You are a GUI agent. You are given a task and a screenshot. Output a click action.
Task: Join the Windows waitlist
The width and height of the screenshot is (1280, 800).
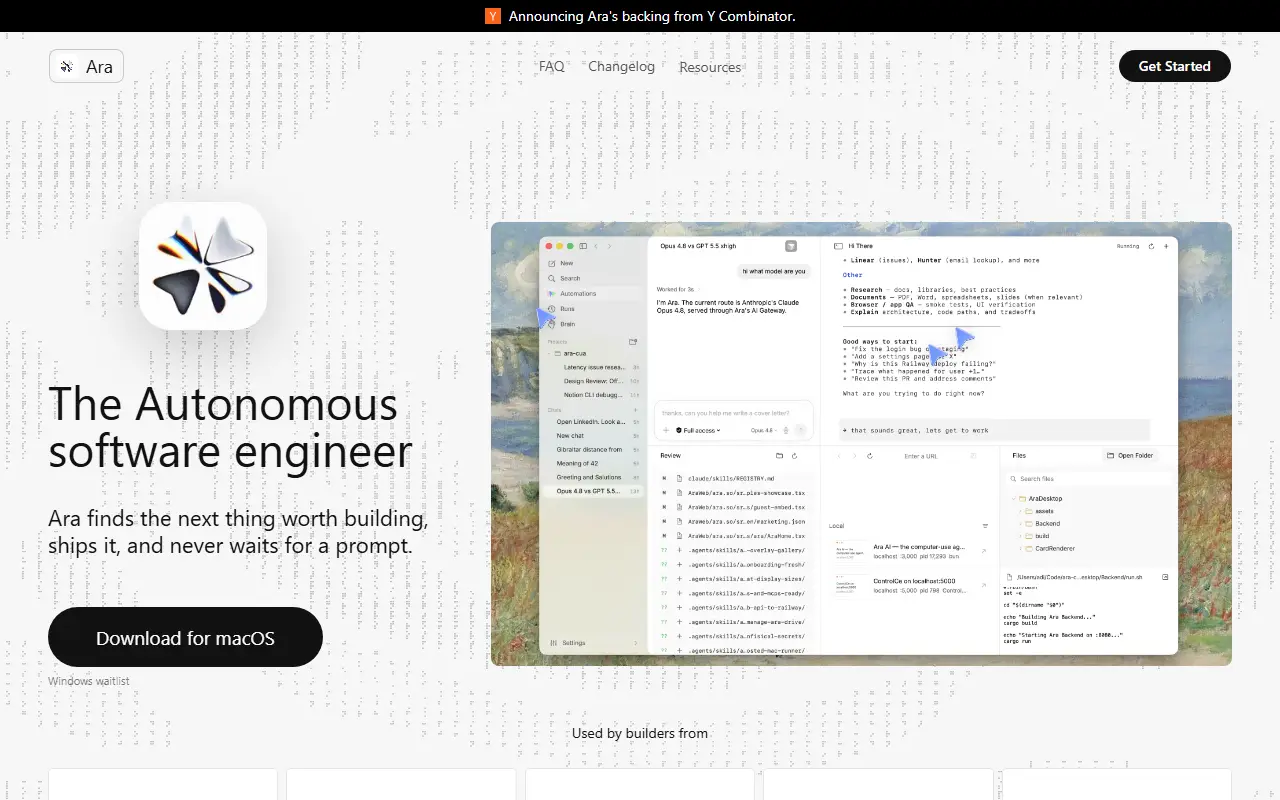pos(89,681)
